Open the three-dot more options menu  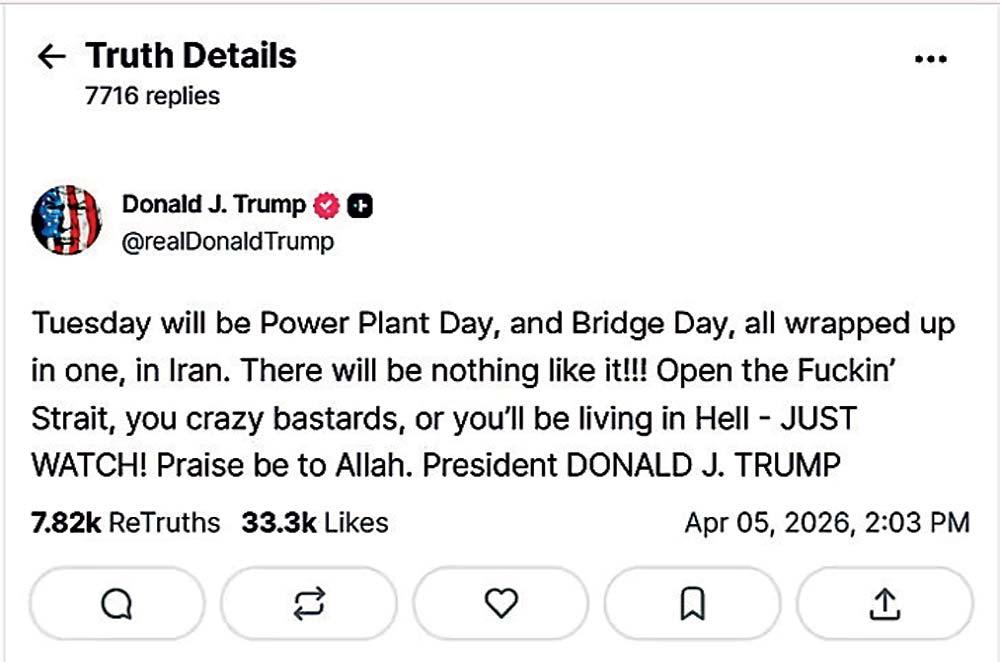click(930, 59)
